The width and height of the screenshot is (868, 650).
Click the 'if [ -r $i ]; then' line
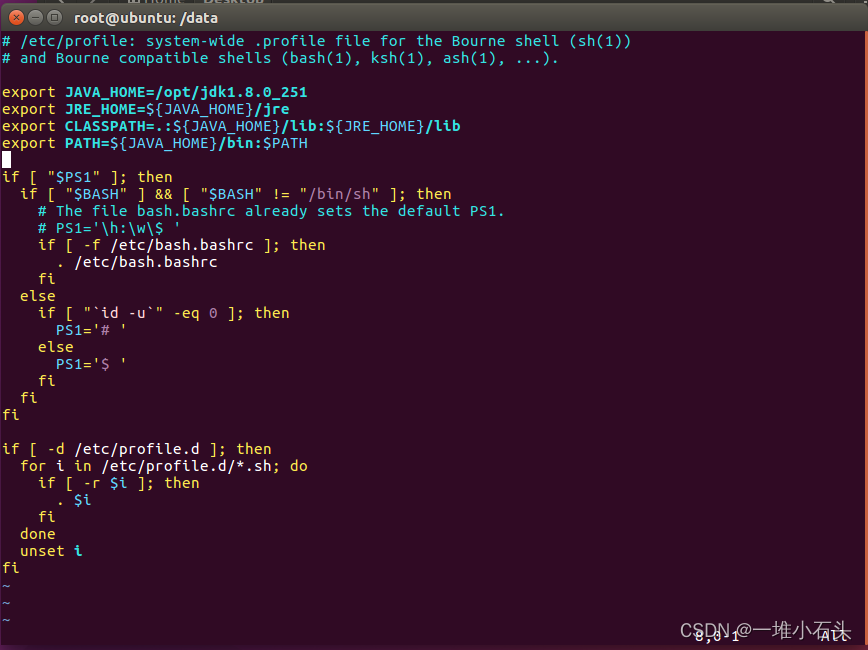coord(118,483)
